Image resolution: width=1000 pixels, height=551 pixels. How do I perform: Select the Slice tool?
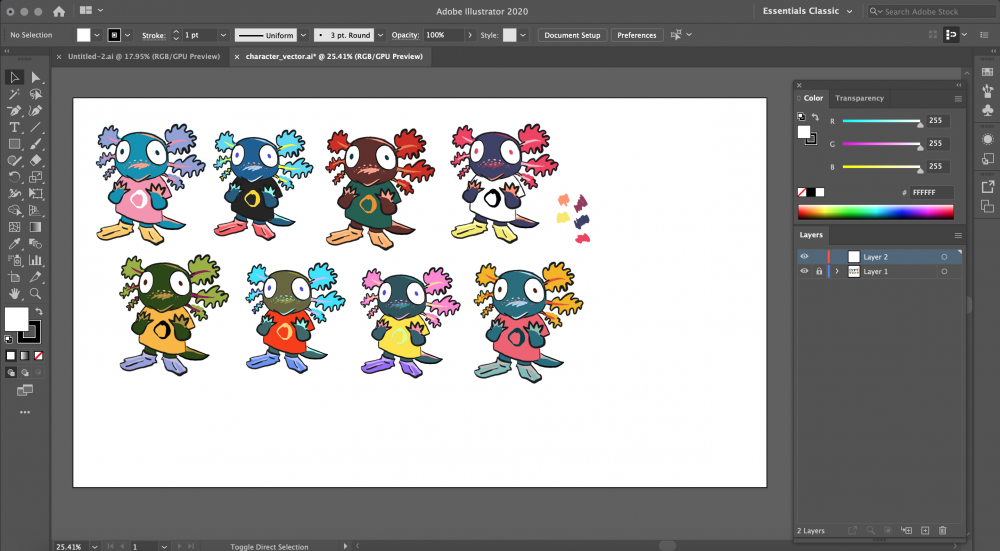tap(36, 277)
